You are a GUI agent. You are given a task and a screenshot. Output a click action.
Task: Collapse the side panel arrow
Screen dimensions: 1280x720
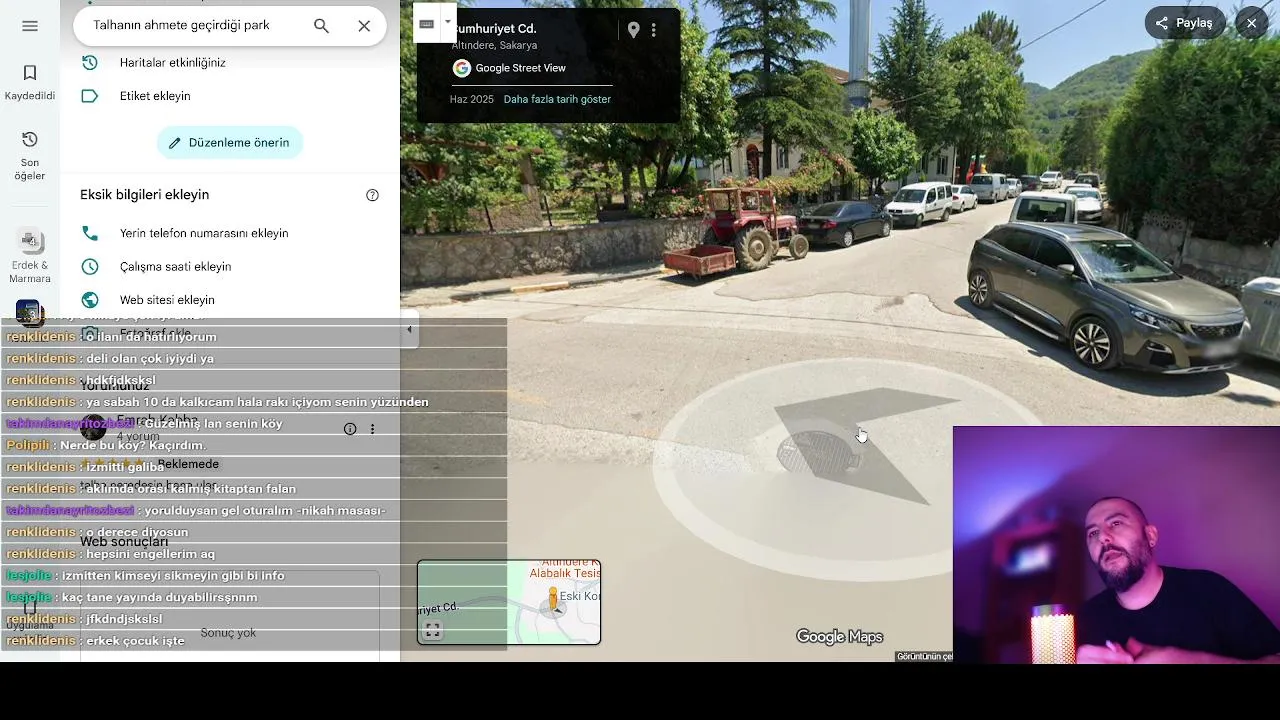tap(409, 329)
